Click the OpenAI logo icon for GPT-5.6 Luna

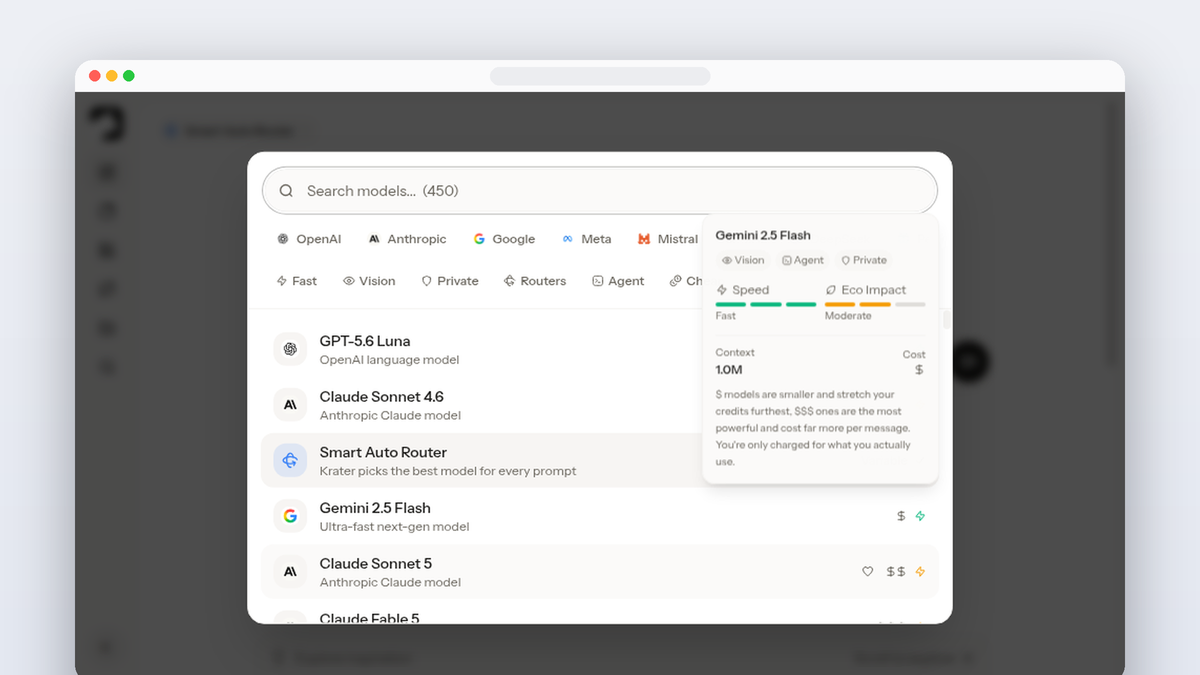(290, 349)
